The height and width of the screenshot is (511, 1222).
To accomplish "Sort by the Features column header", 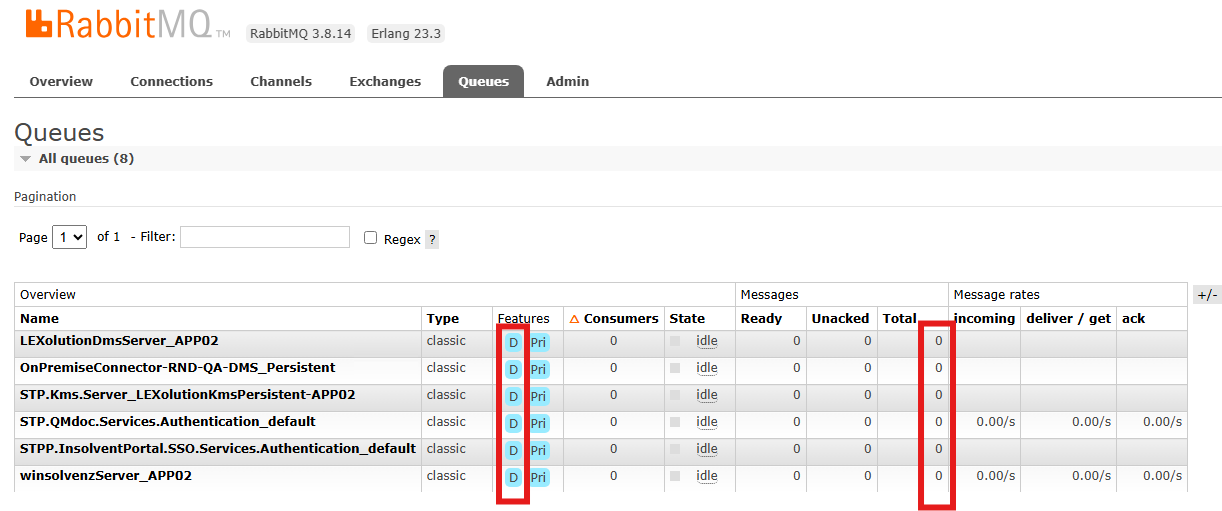I will tap(523, 318).
